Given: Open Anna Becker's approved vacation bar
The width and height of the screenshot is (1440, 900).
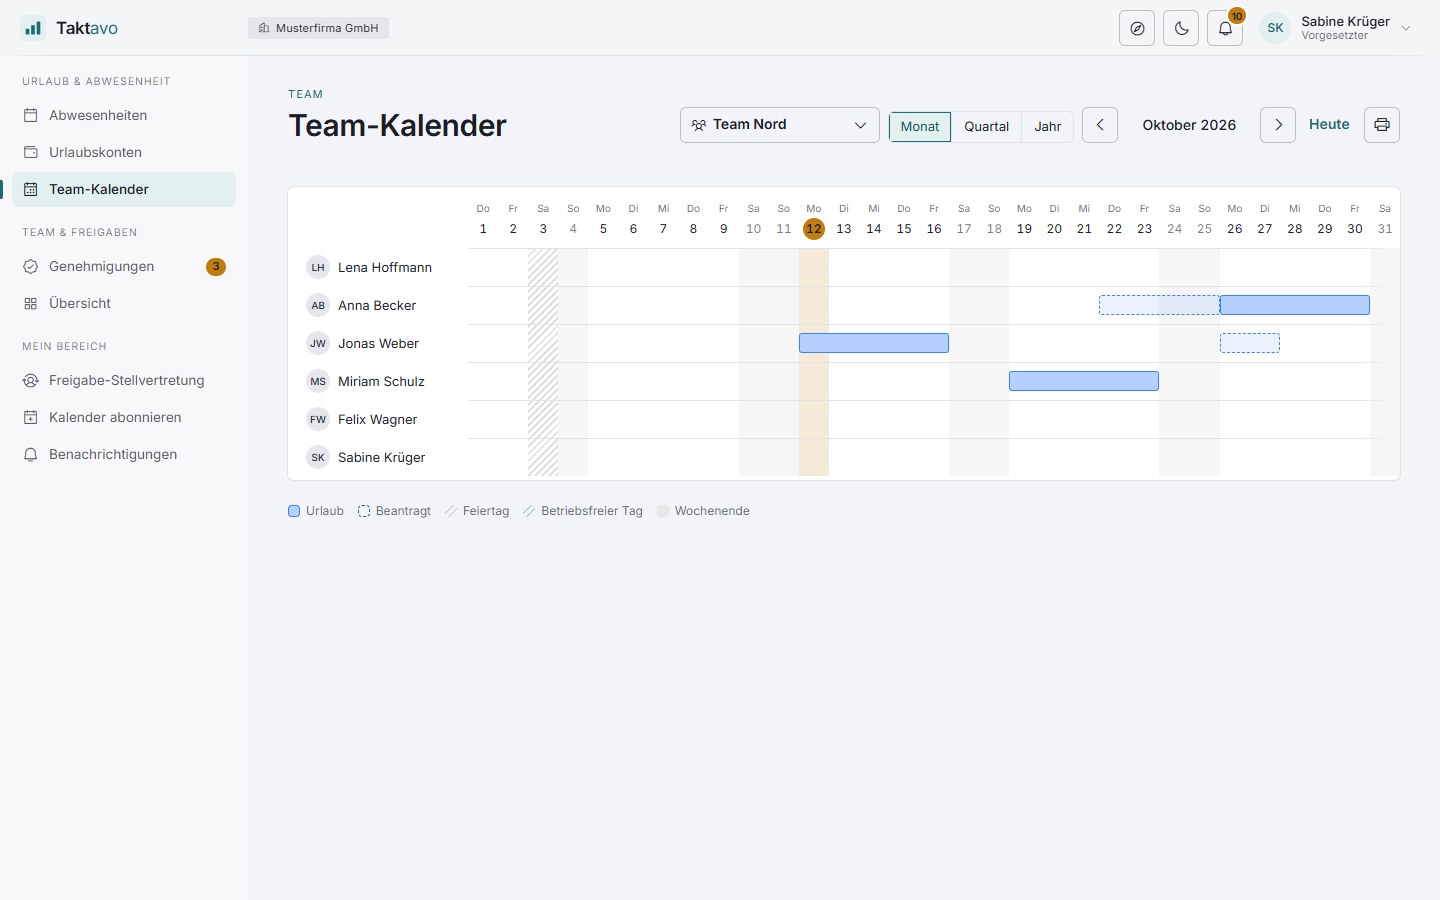Looking at the screenshot, I should [x=1295, y=305].
